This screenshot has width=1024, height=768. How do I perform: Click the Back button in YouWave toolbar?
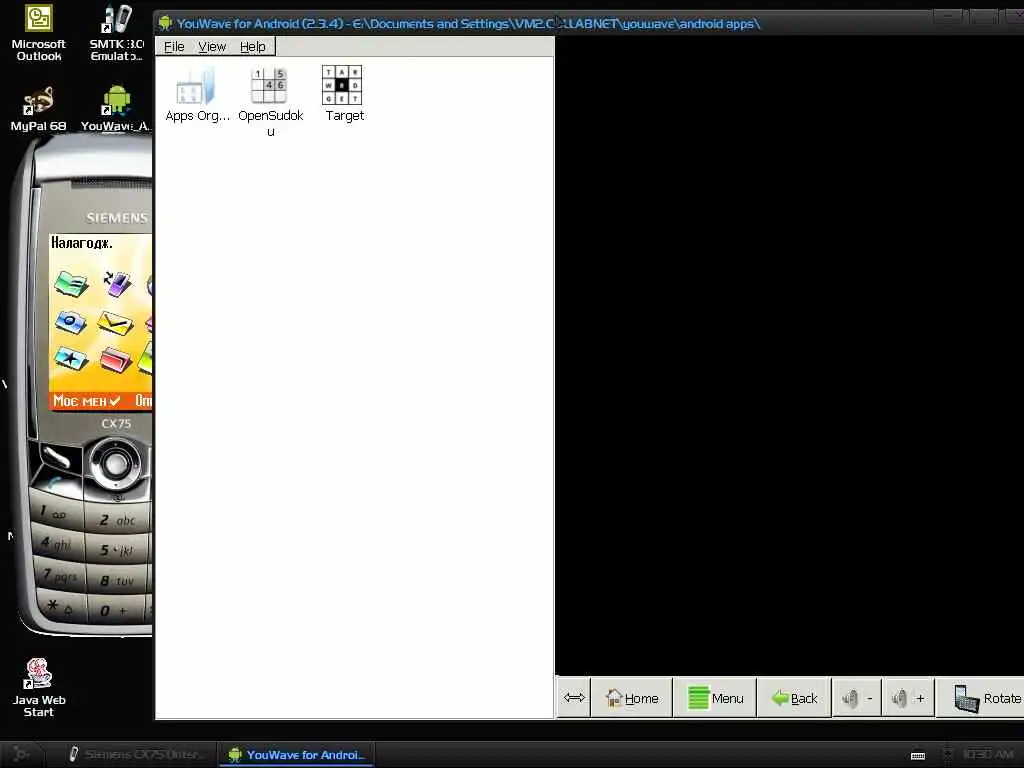tap(794, 698)
